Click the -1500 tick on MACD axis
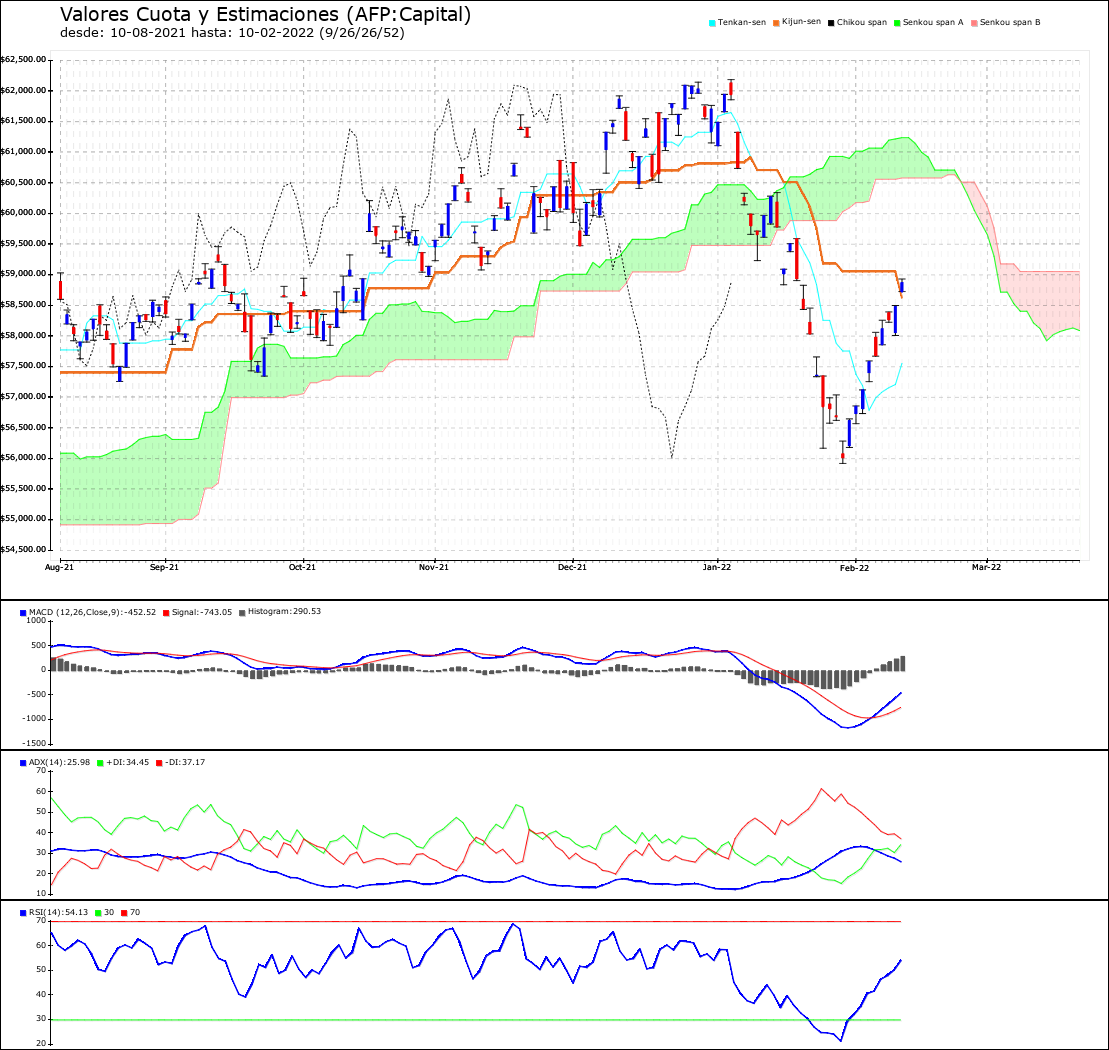 (35, 744)
